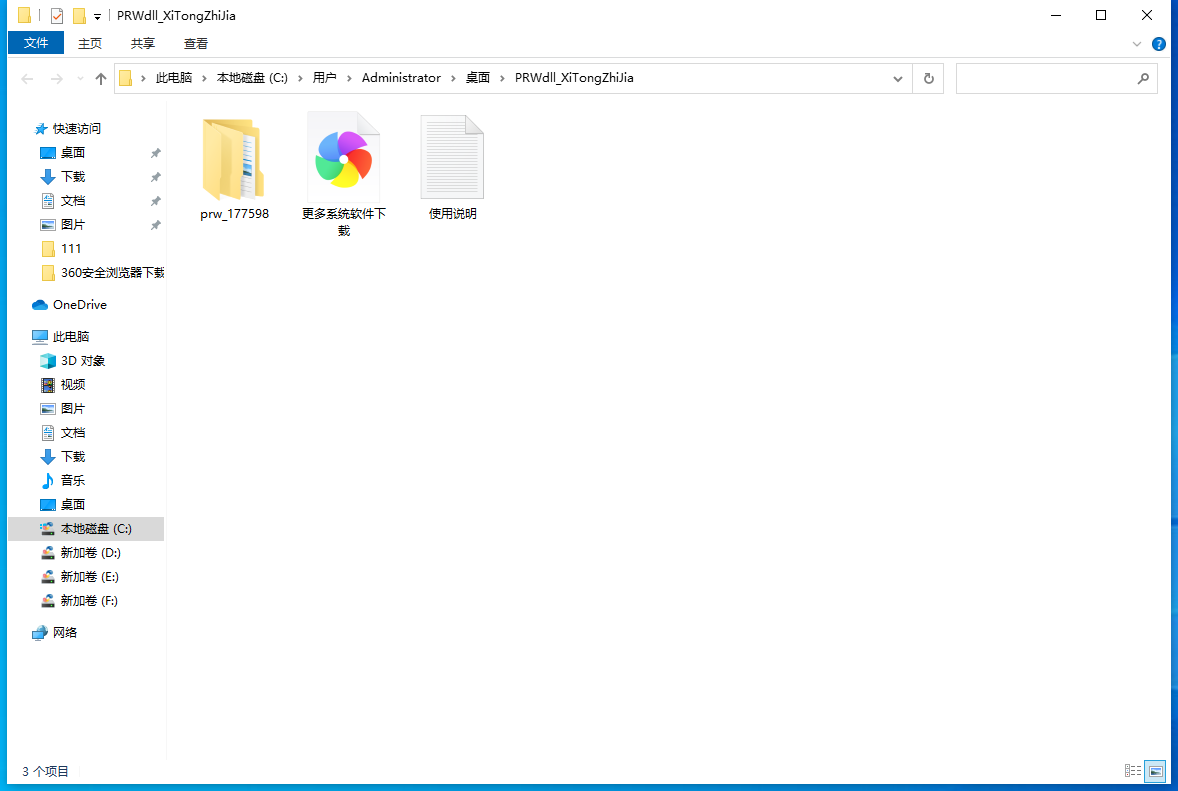Unpin 桌面 using its pin icon

click(156, 153)
